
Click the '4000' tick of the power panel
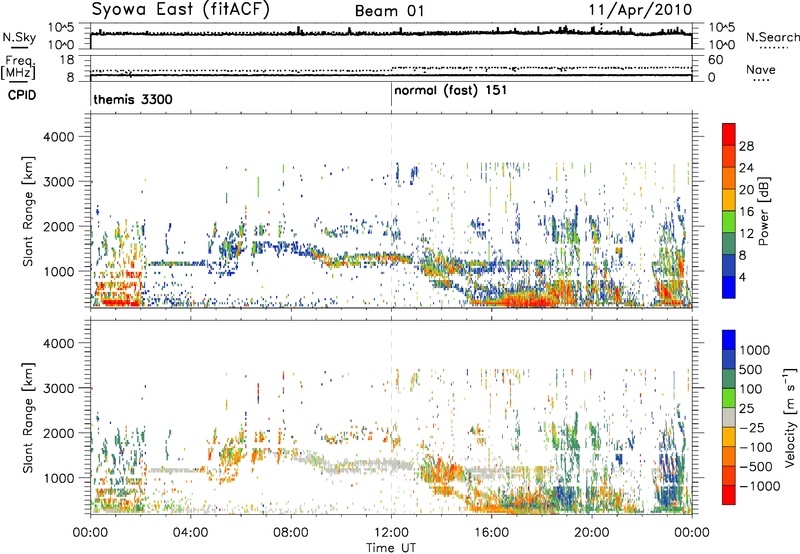(59, 137)
